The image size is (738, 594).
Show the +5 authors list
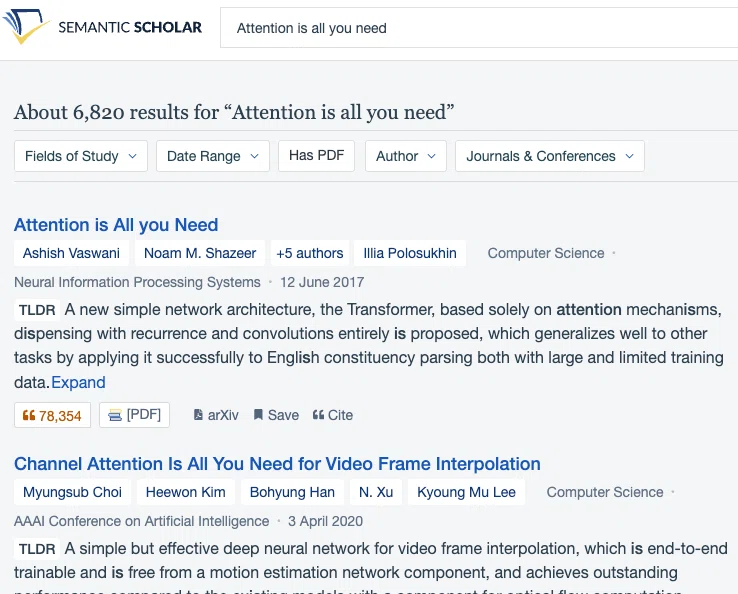coord(310,253)
